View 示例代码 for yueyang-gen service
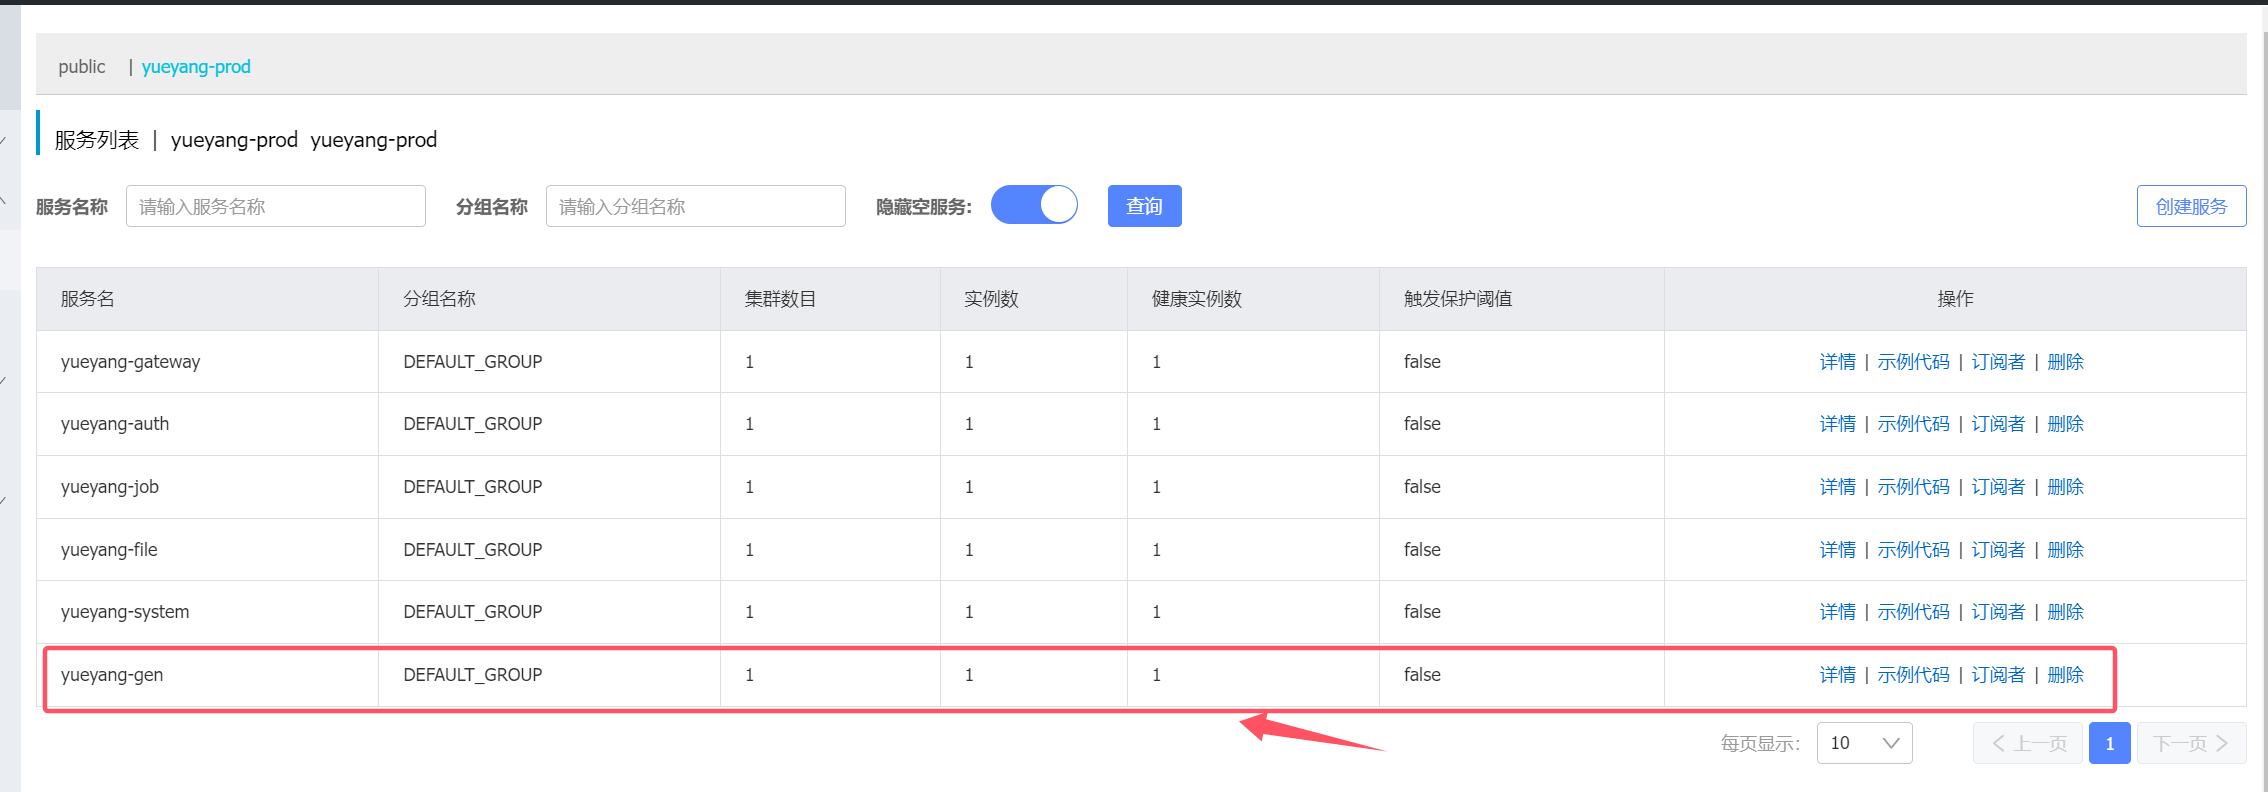 1913,675
